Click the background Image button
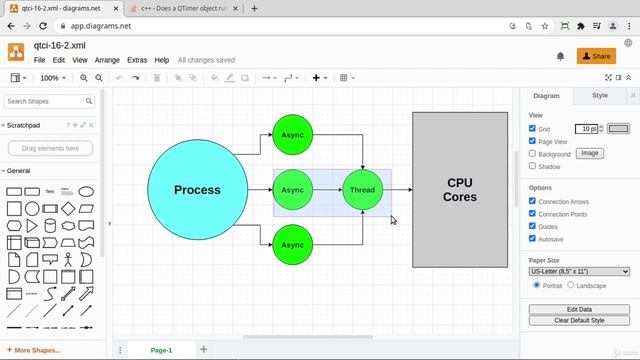 [590, 153]
